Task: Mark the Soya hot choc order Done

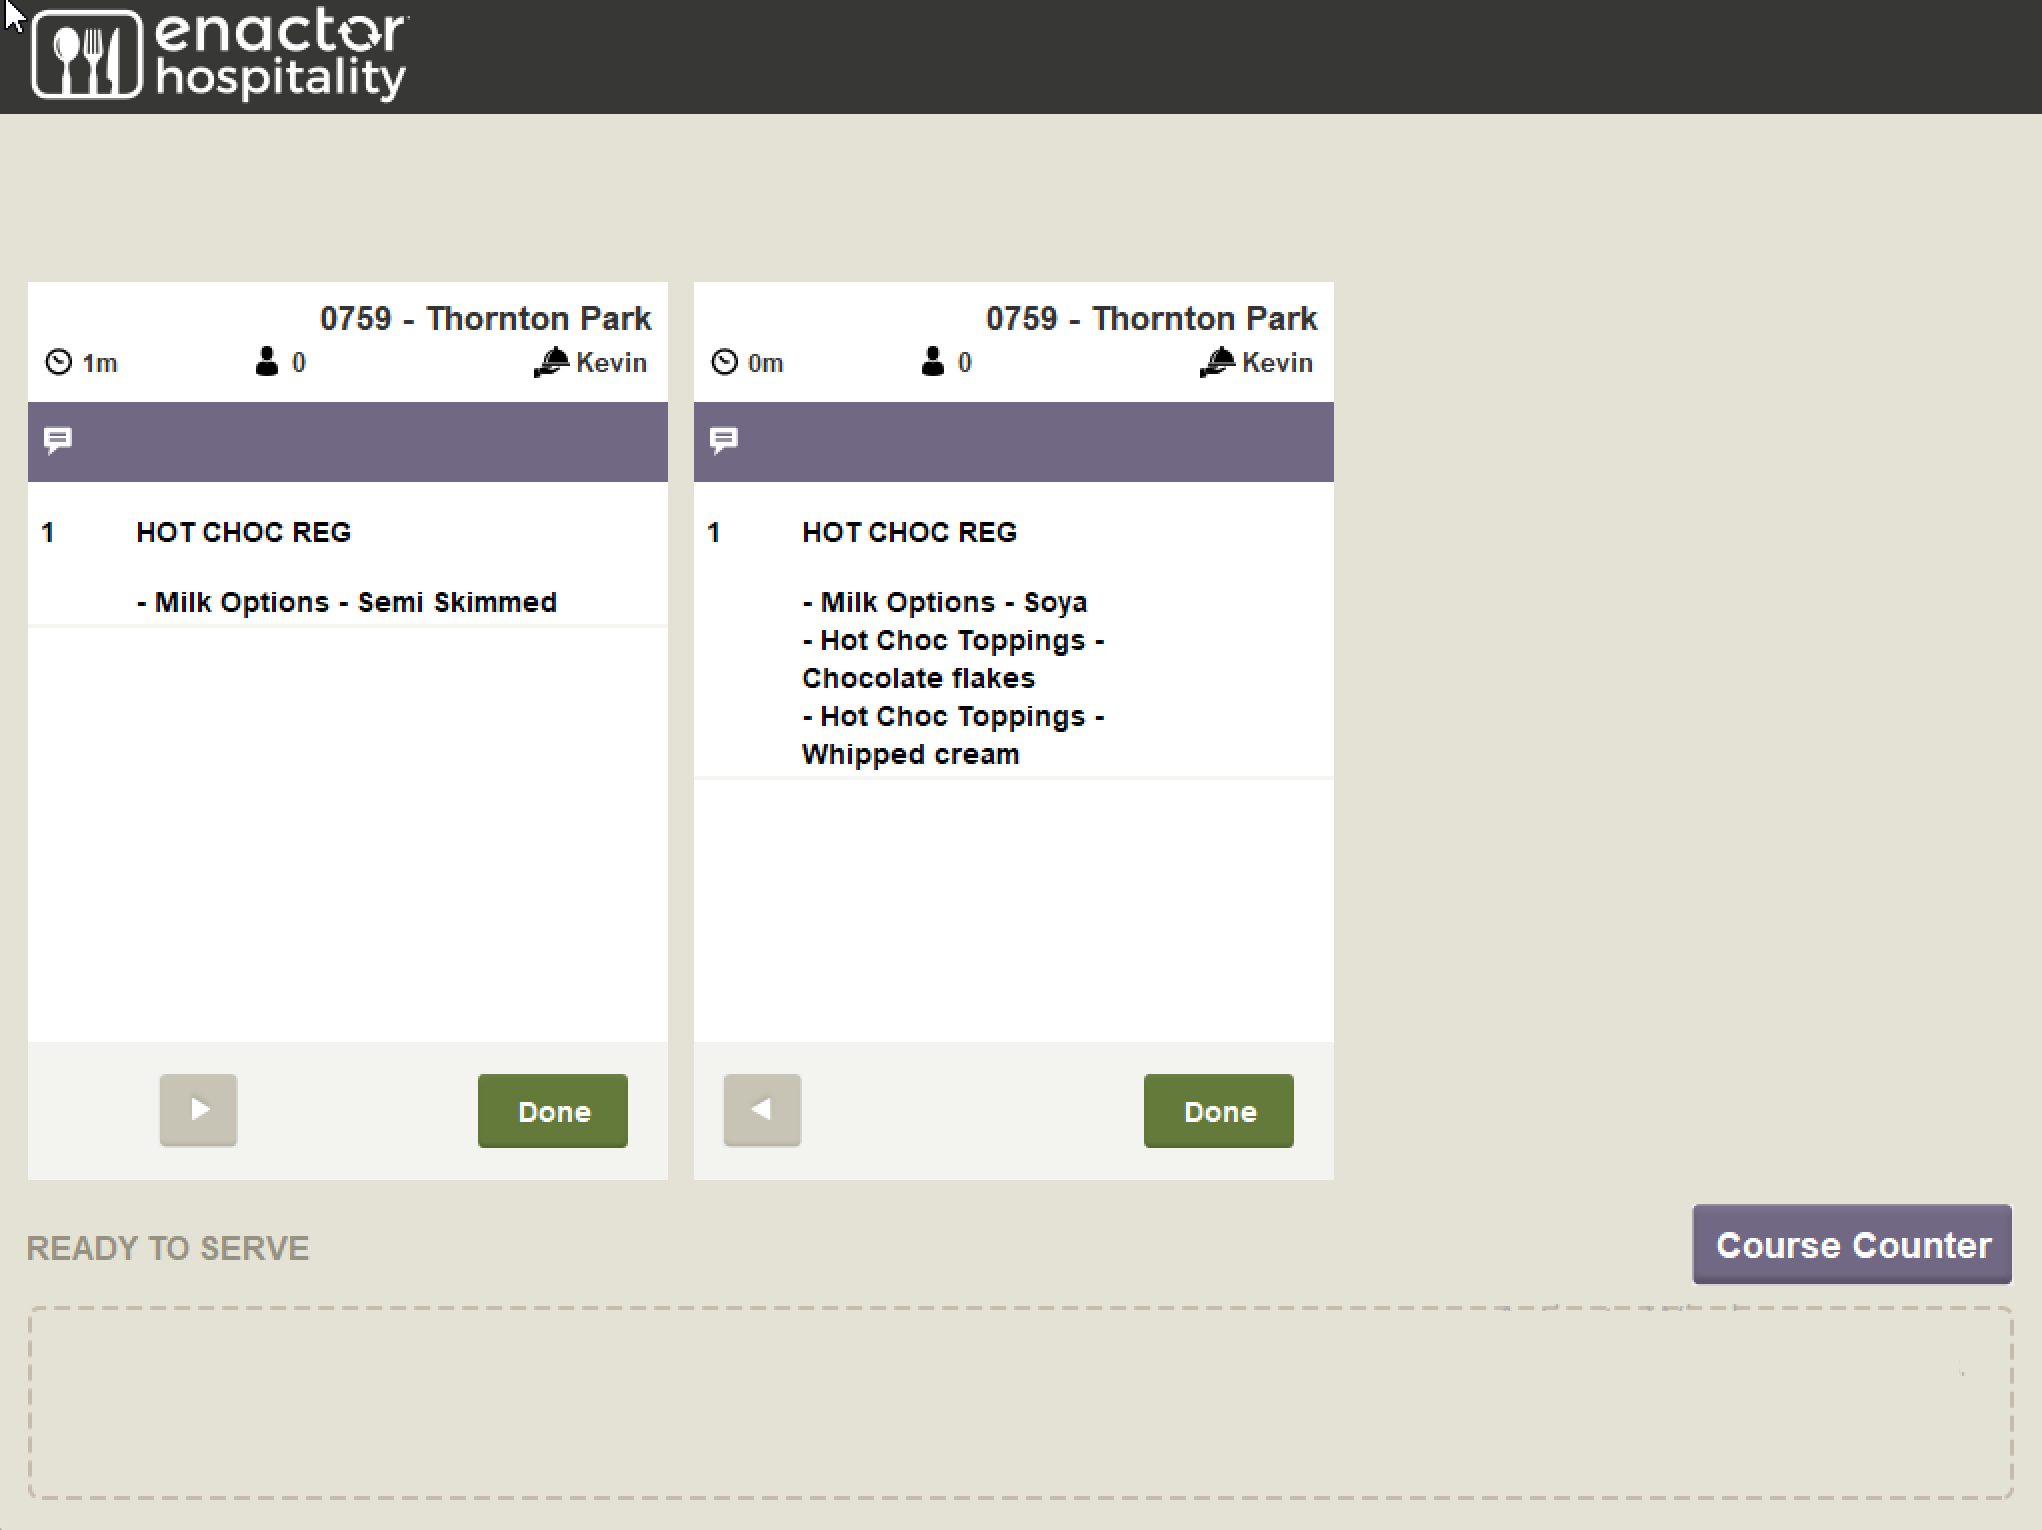Action: 1219,1111
